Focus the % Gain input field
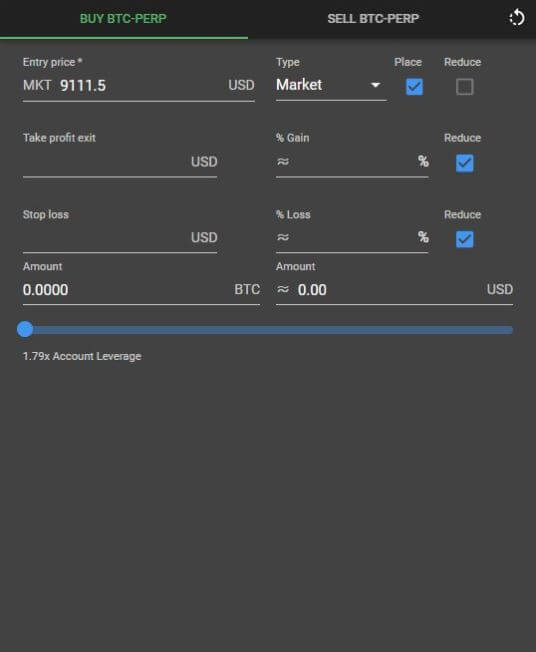The width and height of the screenshot is (536, 652). click(x=352, y=162)
